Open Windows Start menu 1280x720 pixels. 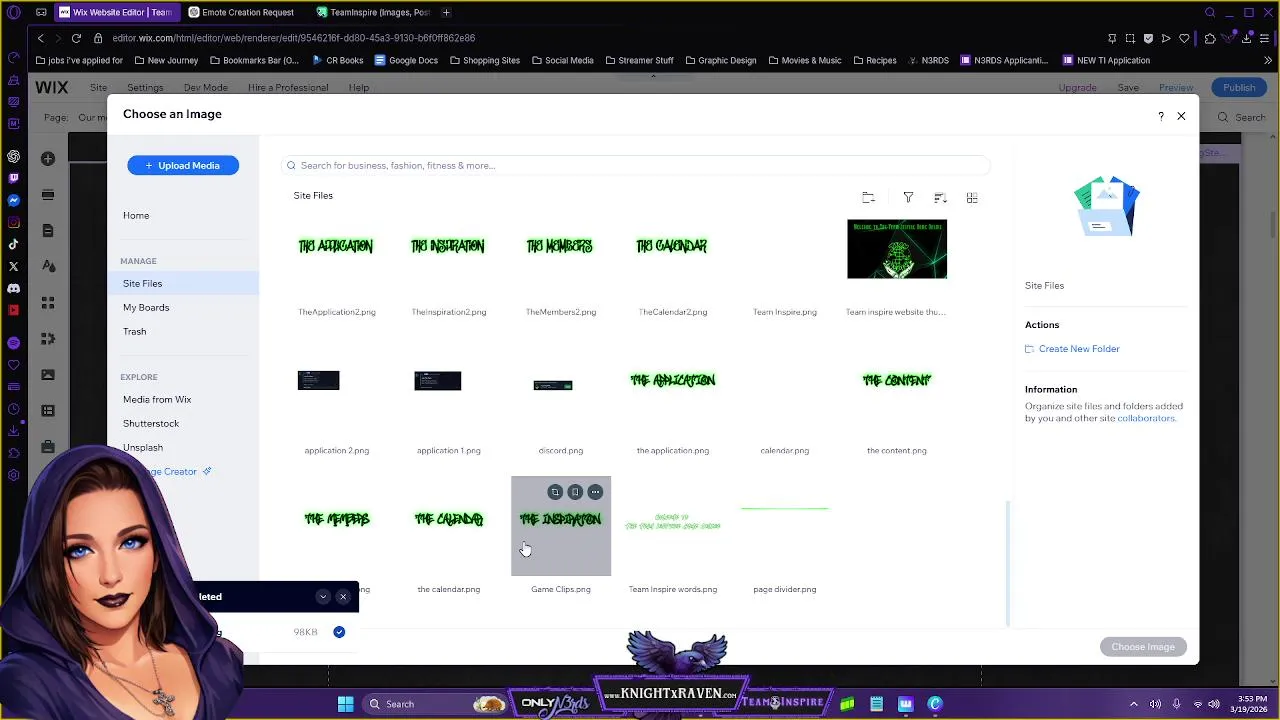click(x=345, y=704)
